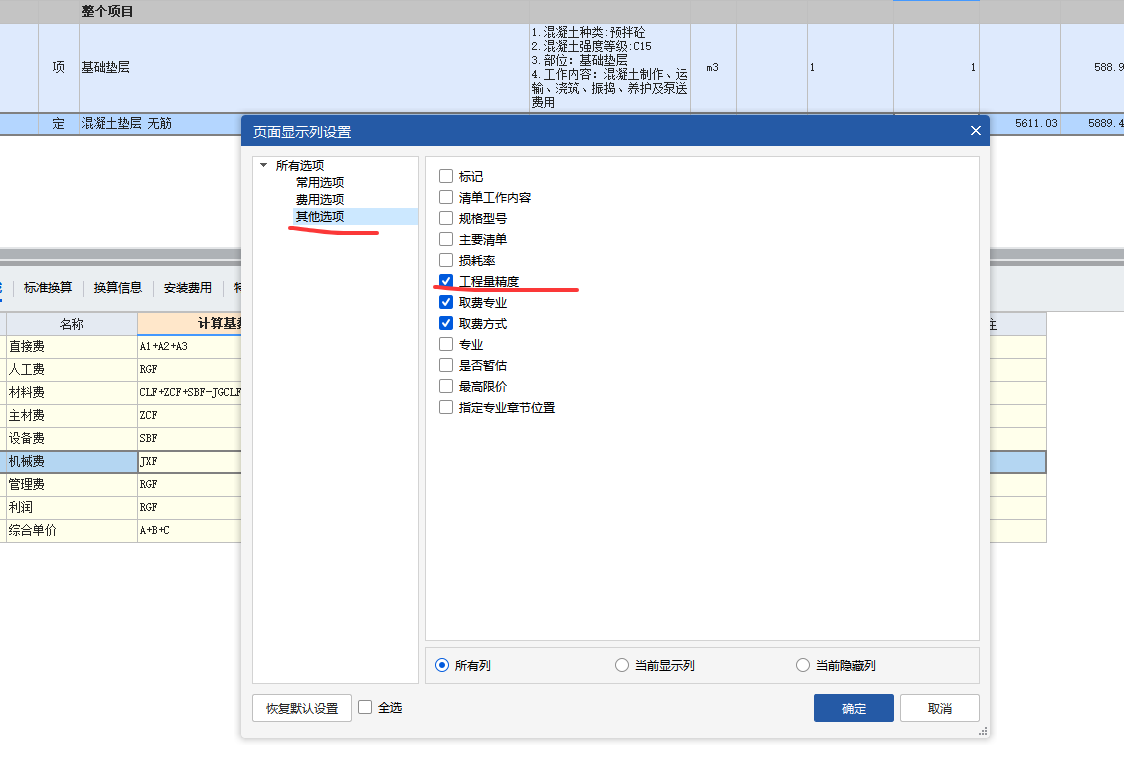This screenshot has height=779, width=1124.
Task: Click the 混凝土种类 description cell
Action: pyautogui.click(x=609, y=67)
